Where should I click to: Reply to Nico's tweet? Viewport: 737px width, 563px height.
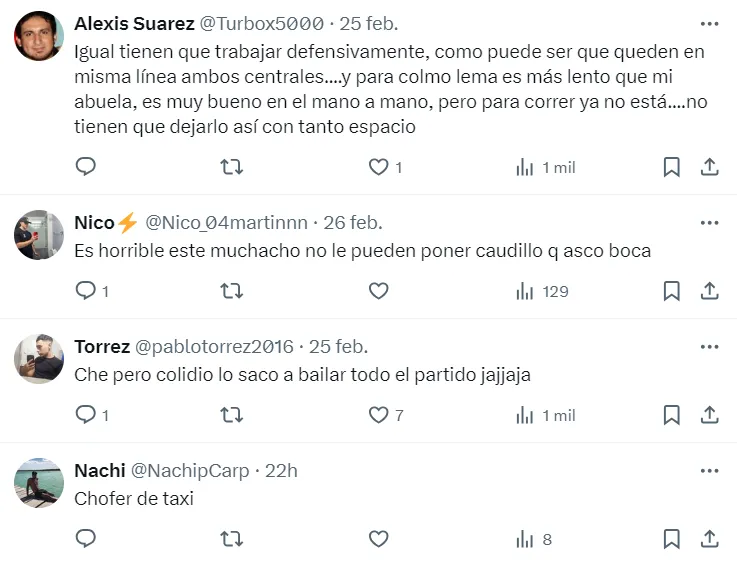click(x=86, y=291)
